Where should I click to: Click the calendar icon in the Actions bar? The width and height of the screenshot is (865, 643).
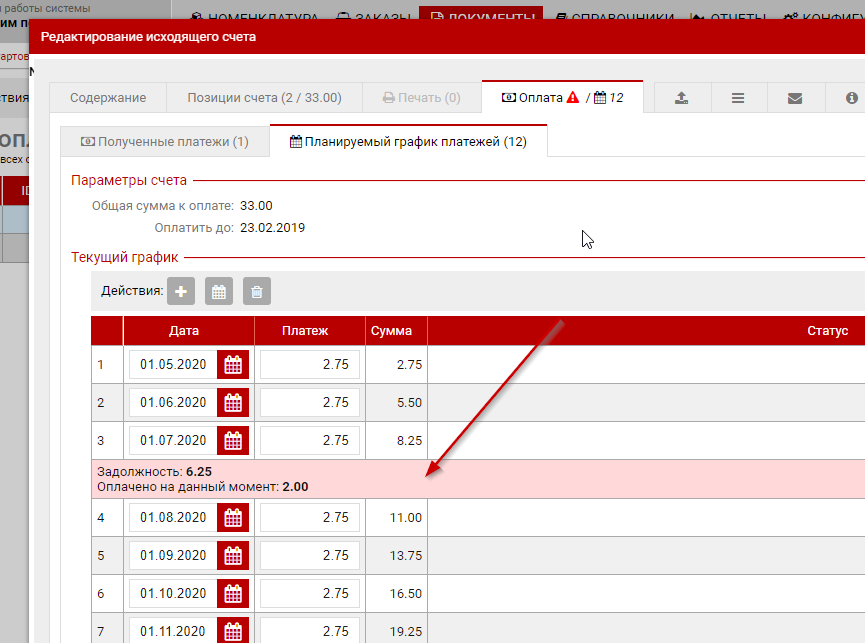pyautogui.click(x=219, y=292)
